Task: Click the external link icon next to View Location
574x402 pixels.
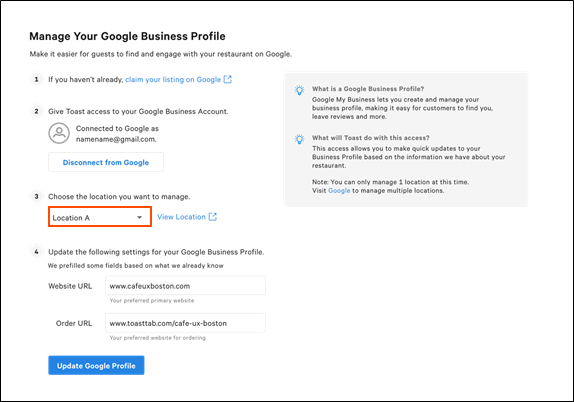Action: (x=213, y=217)
